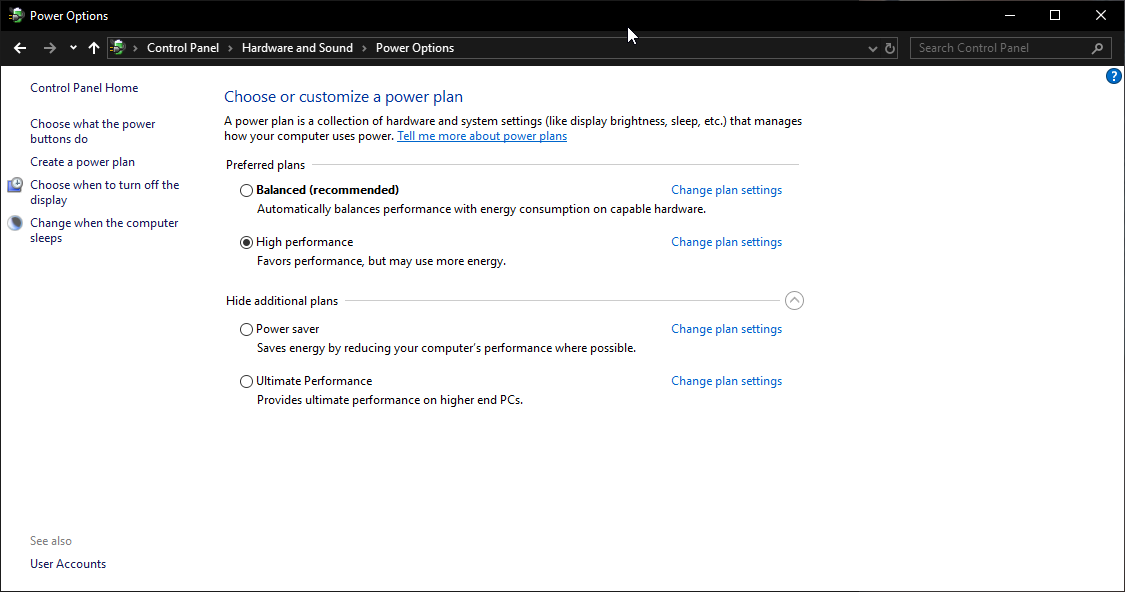This screenshot has width=1125, height=592.
Task: Click the Forward navigation arrow
Action: (49, 48)
